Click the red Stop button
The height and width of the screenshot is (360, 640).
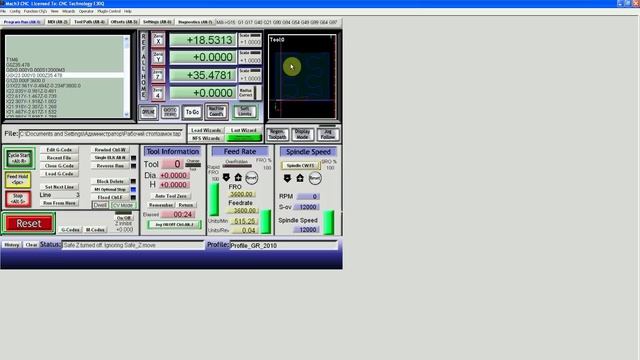(18, 199)
